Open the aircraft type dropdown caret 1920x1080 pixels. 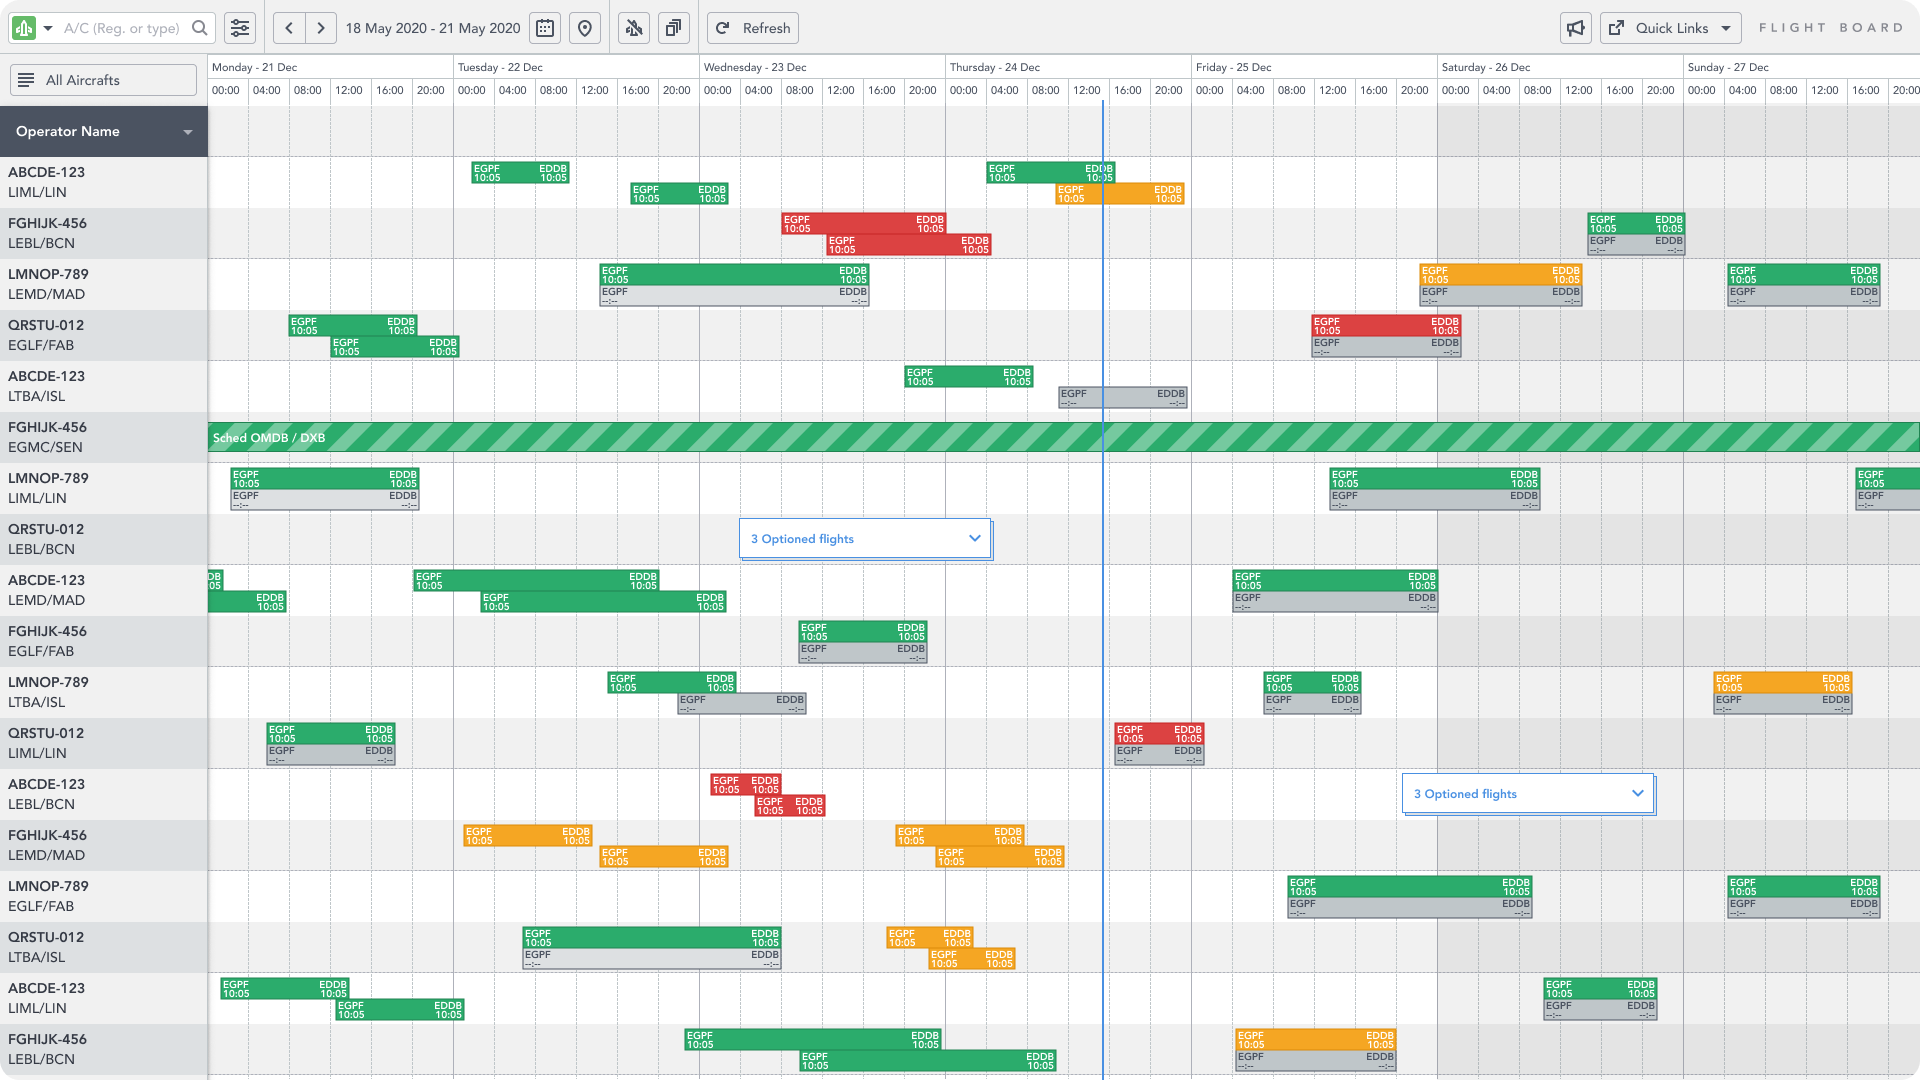click(x=48, y=28)
